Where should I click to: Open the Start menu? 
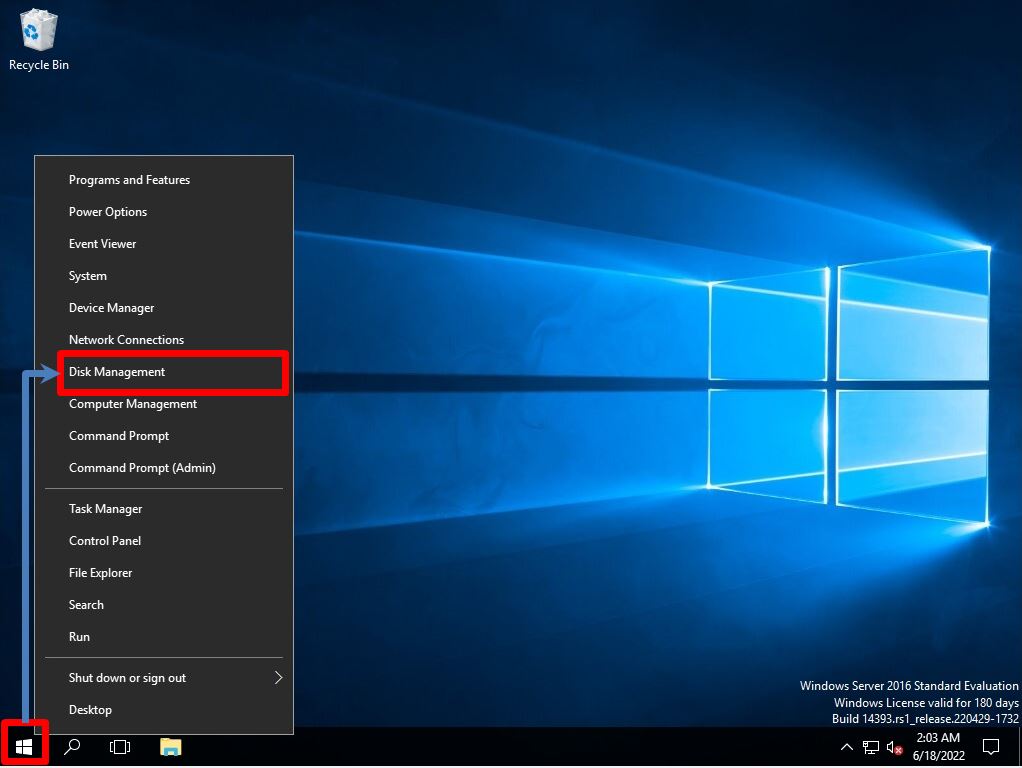pos(23,744)
